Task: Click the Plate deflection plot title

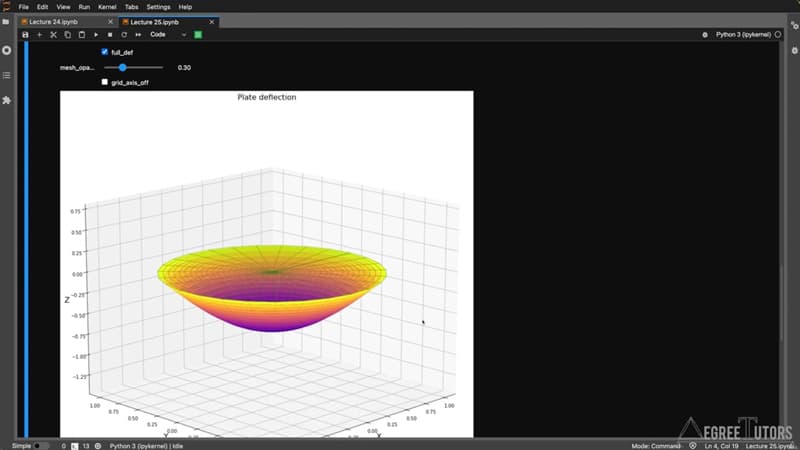Action: [267, 97]
